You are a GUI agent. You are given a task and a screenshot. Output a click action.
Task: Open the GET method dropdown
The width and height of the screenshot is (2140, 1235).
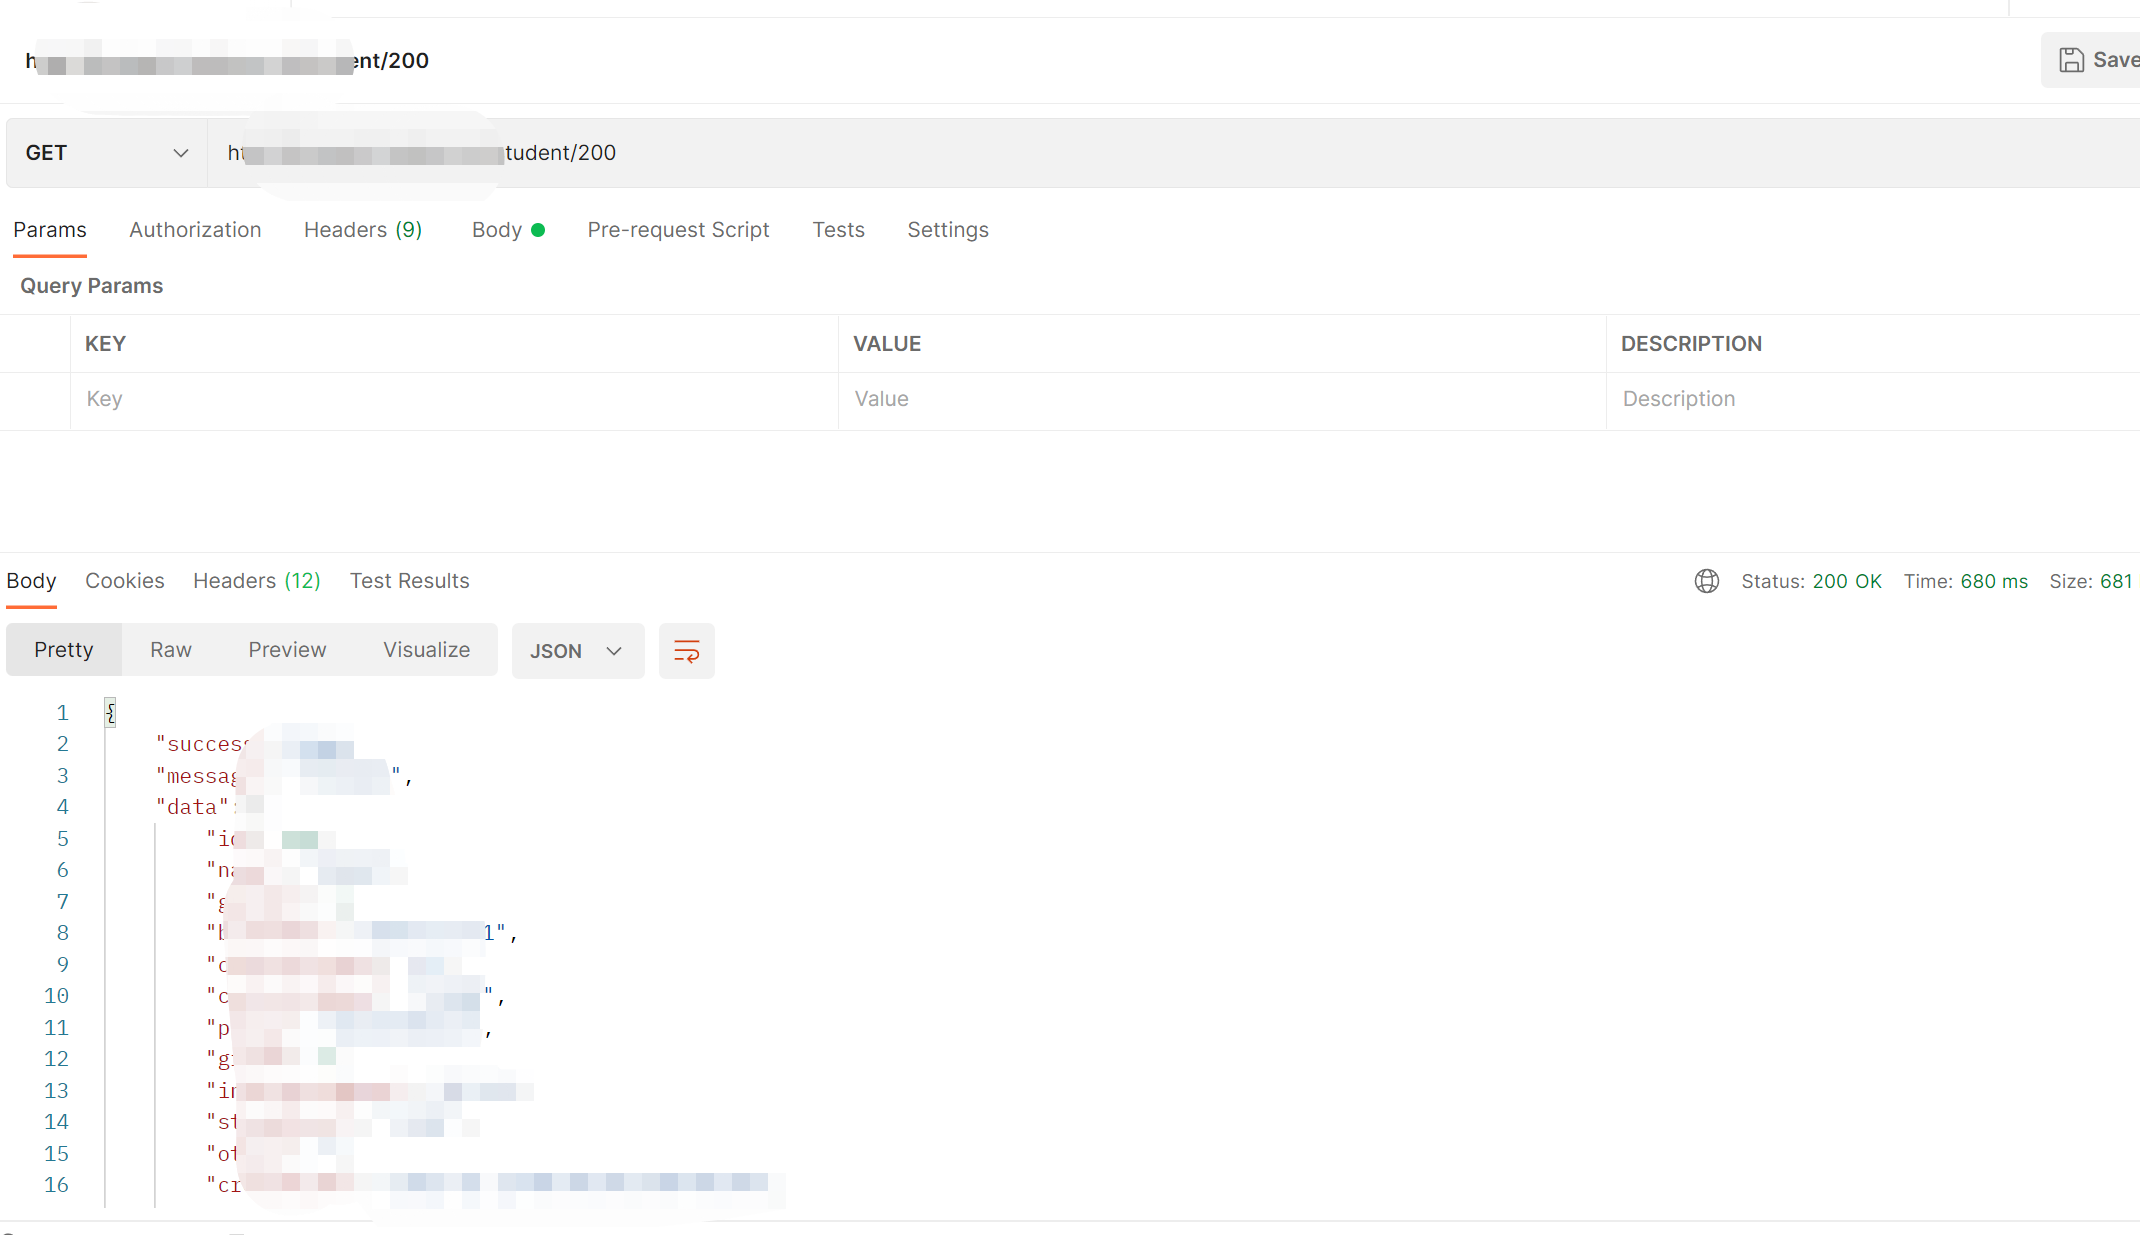tap(106, 153)
